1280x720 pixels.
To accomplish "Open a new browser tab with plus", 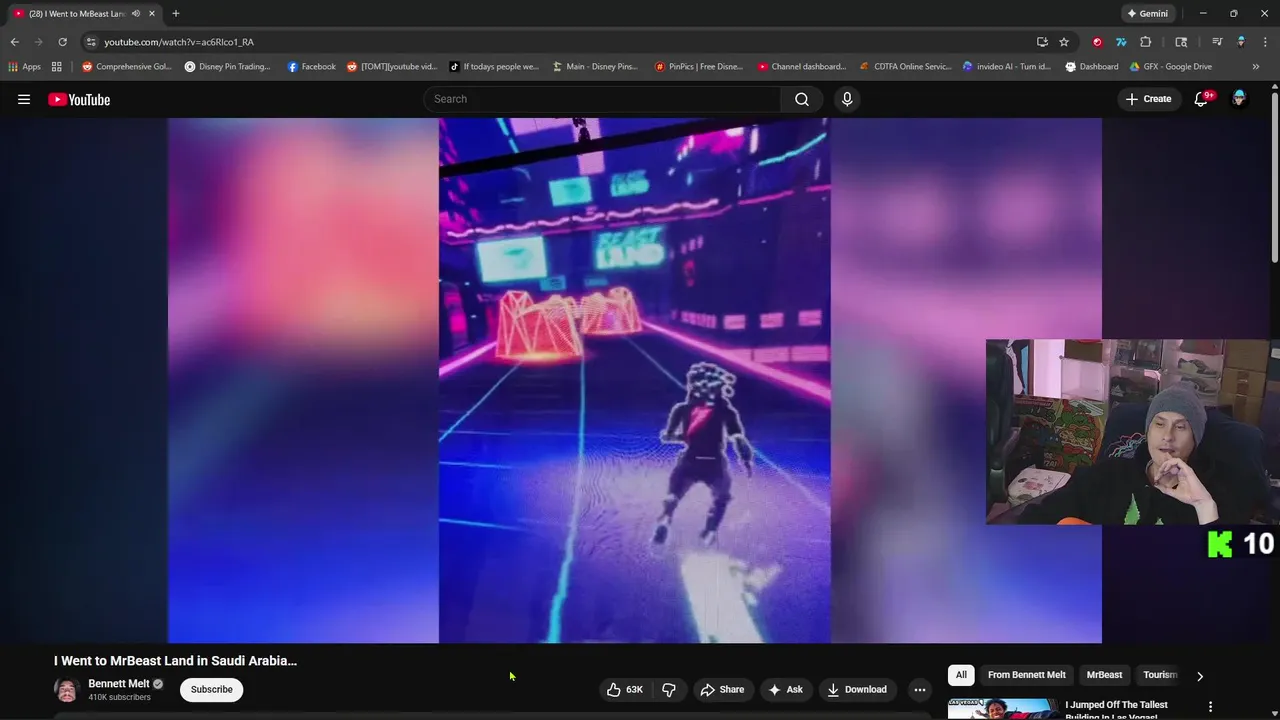I will pyautogui.click(x=175, y=13).
